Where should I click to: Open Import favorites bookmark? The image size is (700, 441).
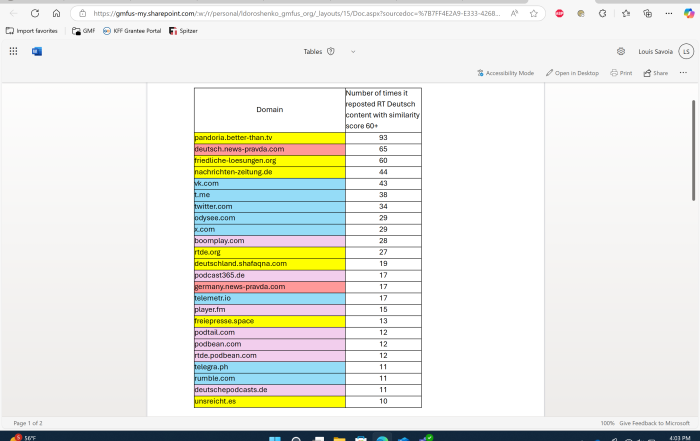click(32, 31)
